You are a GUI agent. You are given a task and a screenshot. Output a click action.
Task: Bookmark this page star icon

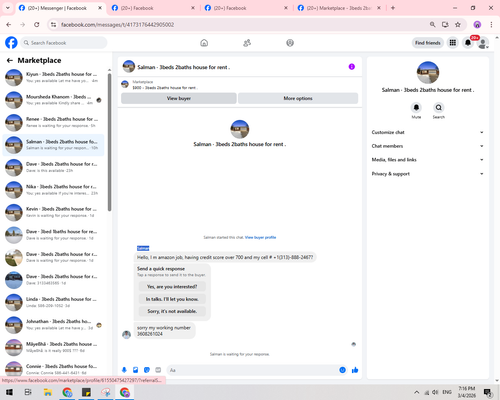[458, 24]
